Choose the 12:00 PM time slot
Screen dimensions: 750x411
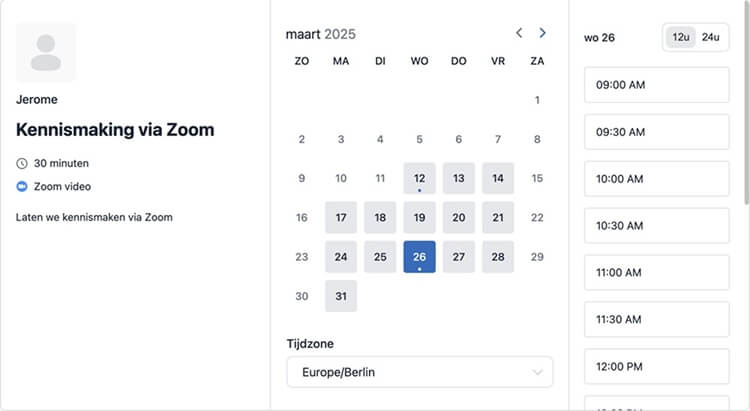[657, 367]
